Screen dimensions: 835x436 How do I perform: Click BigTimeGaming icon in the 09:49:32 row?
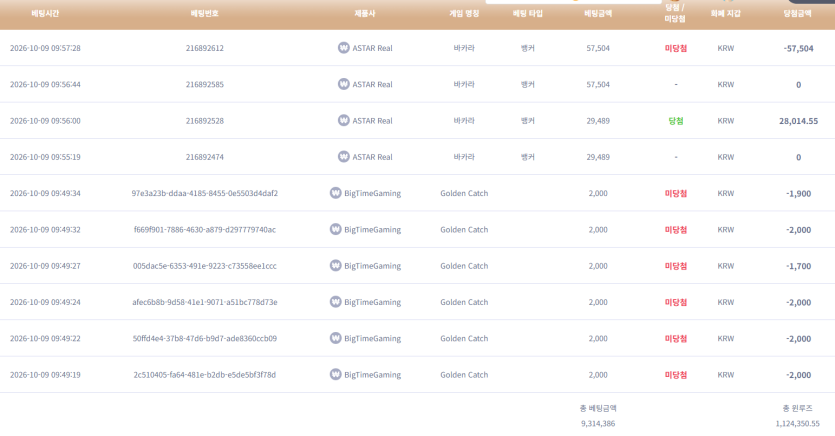click(335, 229)
